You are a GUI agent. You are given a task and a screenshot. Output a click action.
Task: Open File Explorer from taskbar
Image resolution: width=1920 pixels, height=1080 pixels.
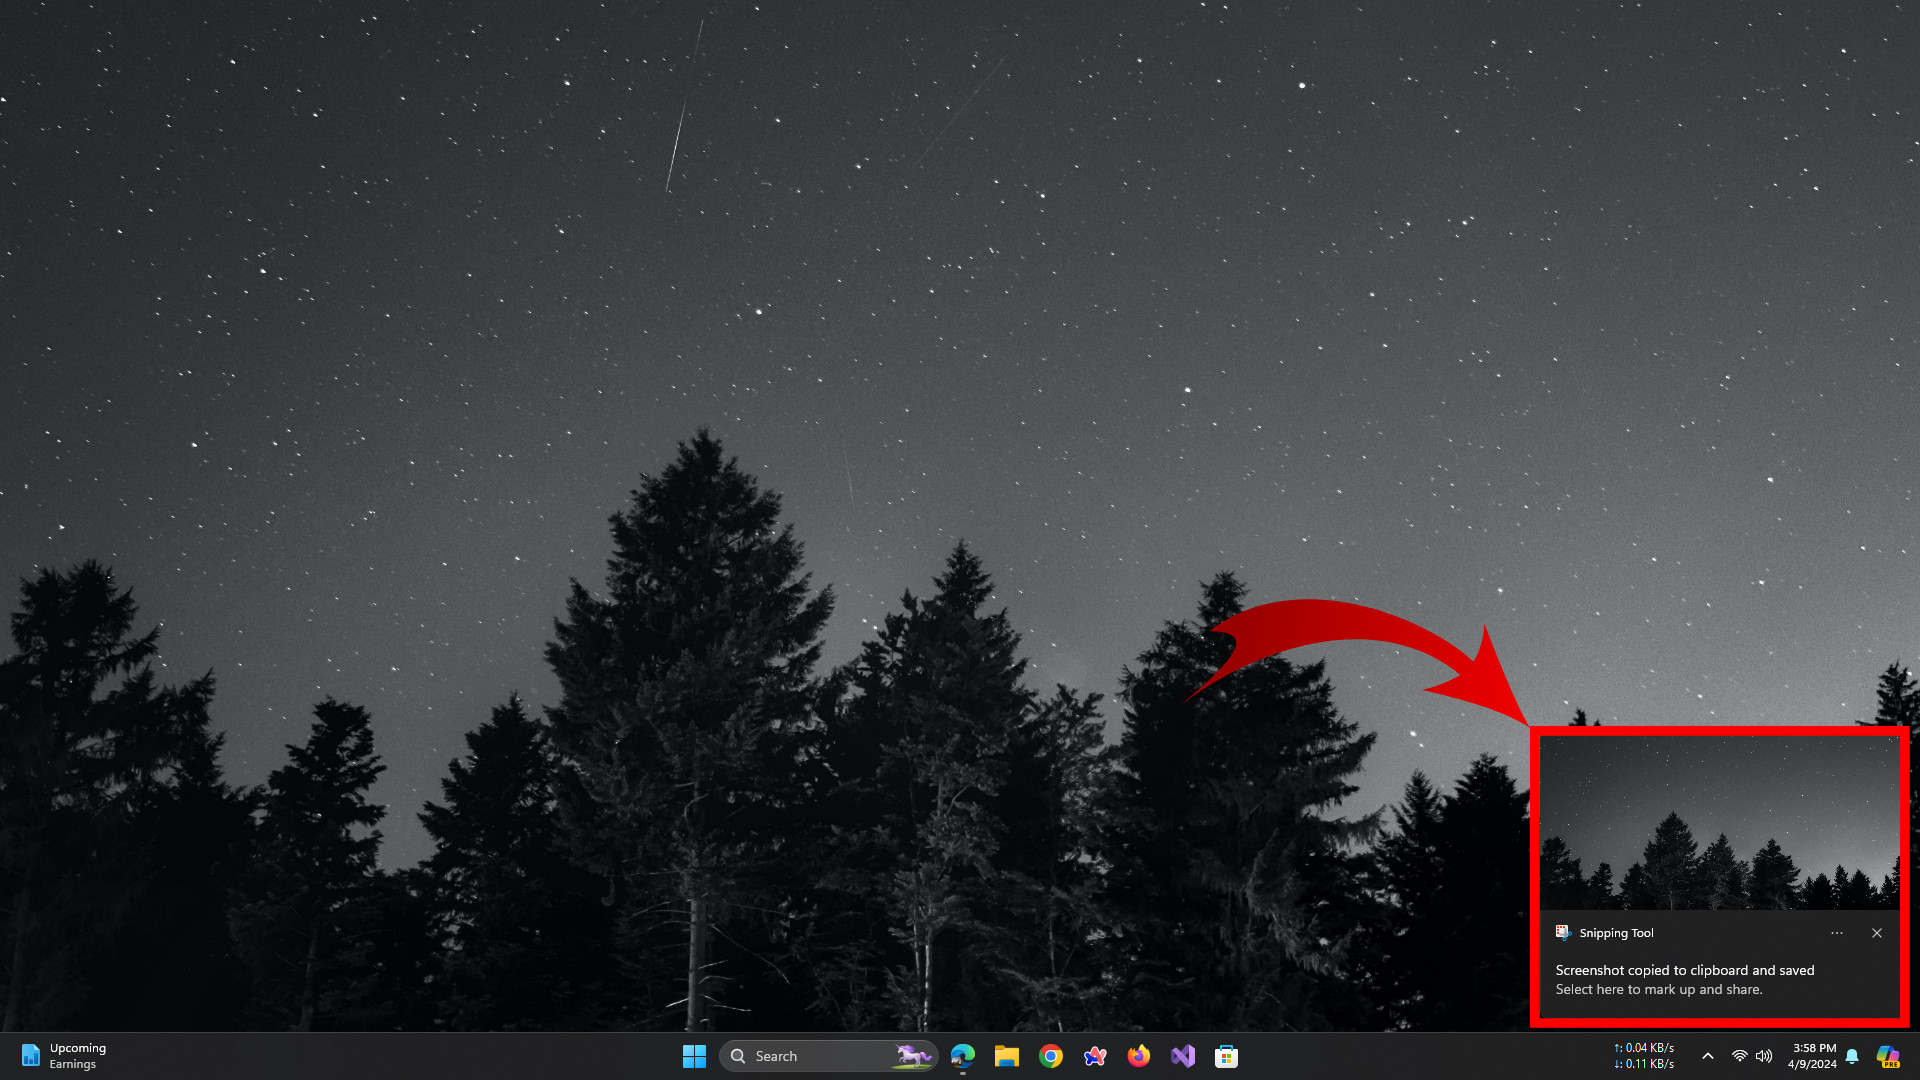point(1006,1056)
